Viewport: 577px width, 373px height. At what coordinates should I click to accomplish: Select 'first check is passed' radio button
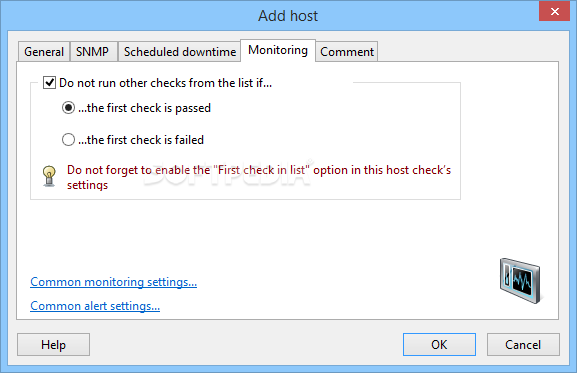[68, 108]
